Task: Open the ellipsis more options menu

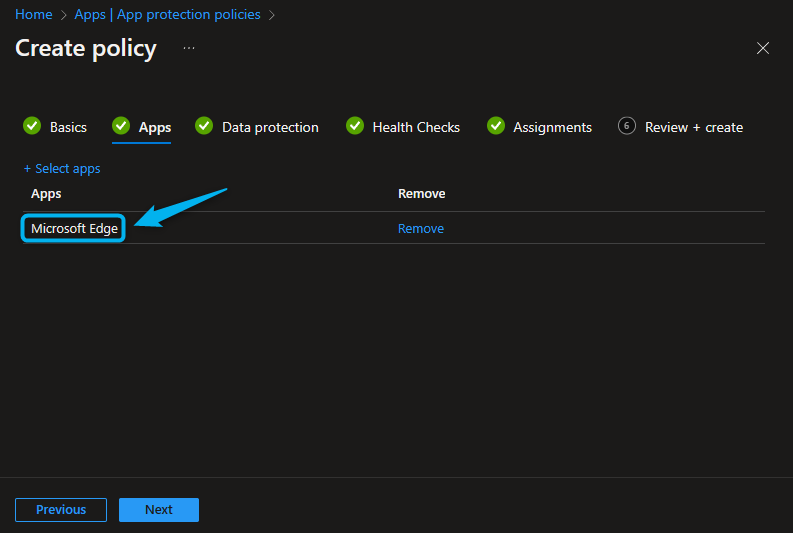Action: [189, 48]
